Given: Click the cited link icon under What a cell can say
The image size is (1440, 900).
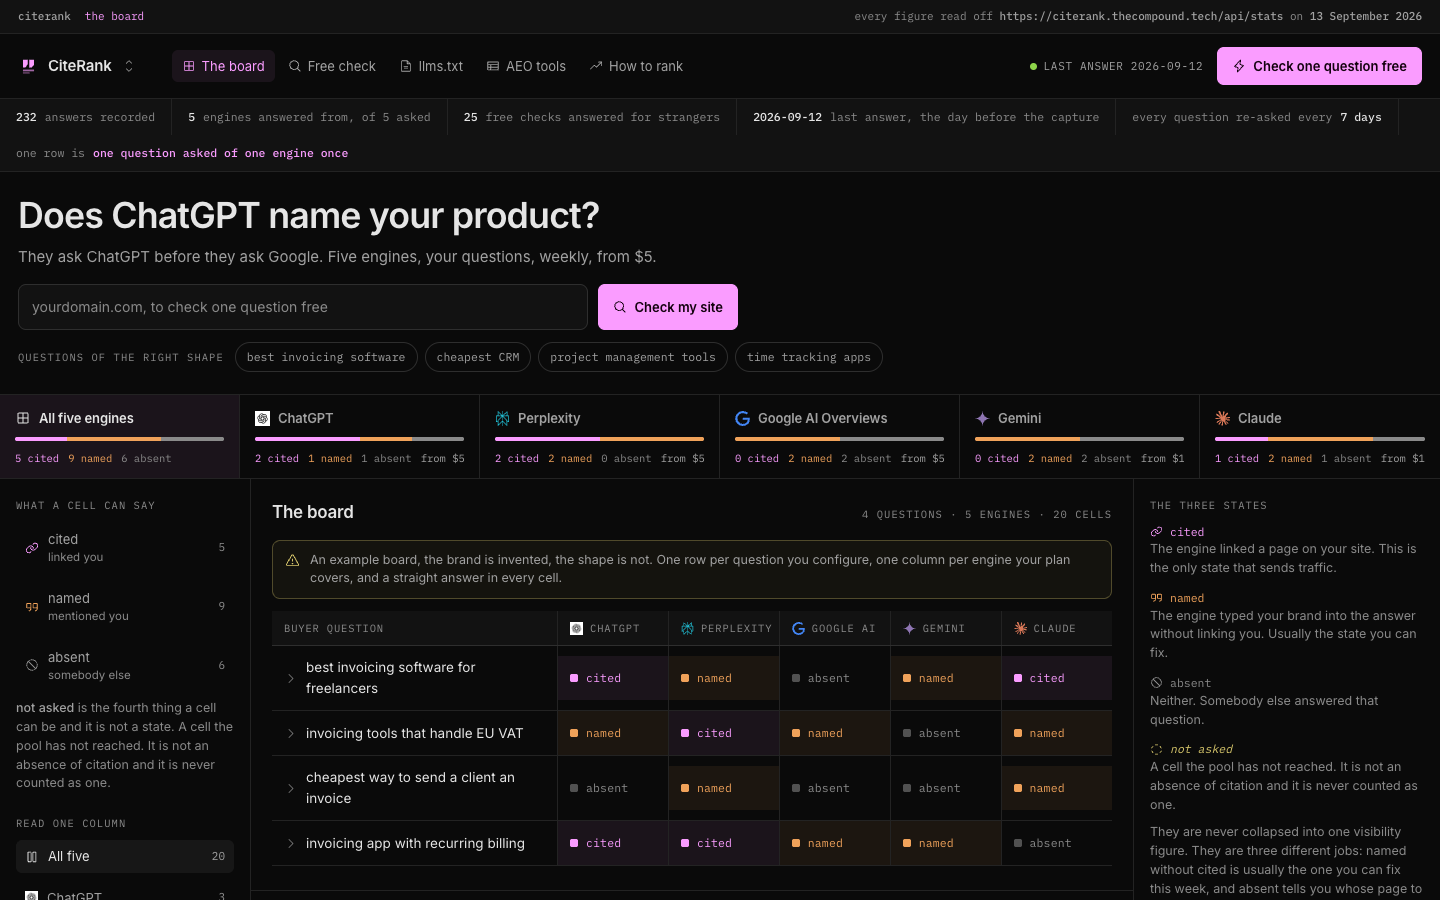Looking at the screenshot, I should tap(32, 548).
